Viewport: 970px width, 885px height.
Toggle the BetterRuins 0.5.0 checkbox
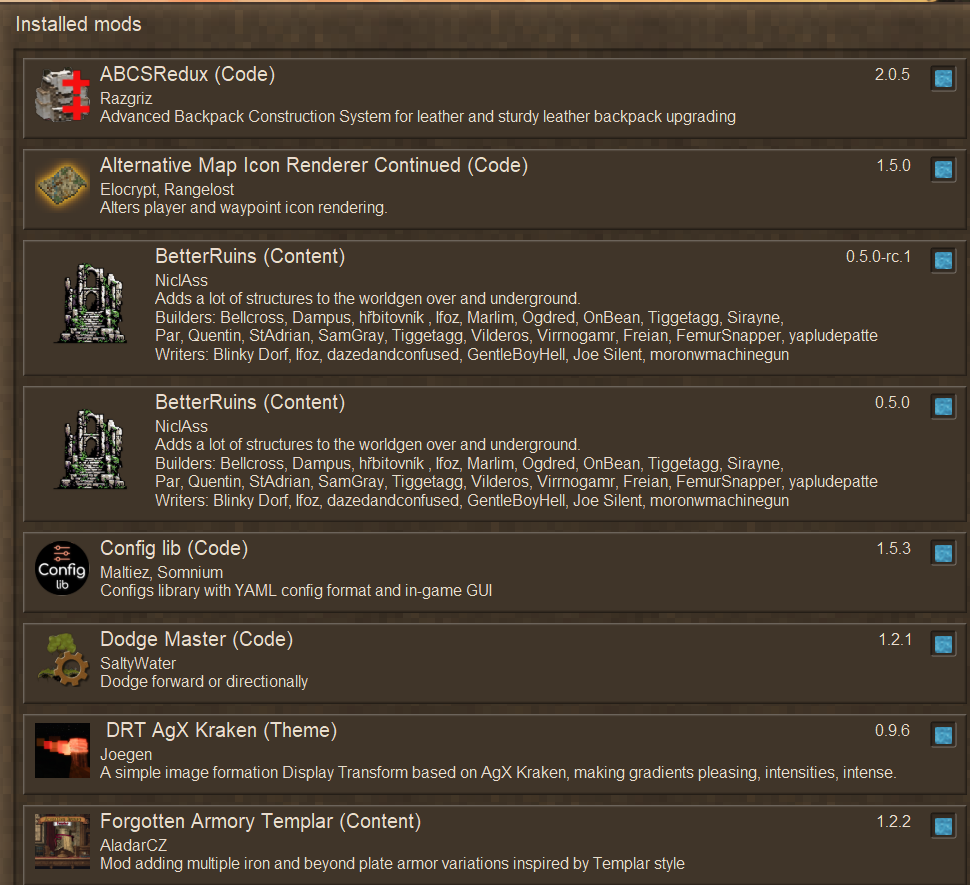point(943,406)
